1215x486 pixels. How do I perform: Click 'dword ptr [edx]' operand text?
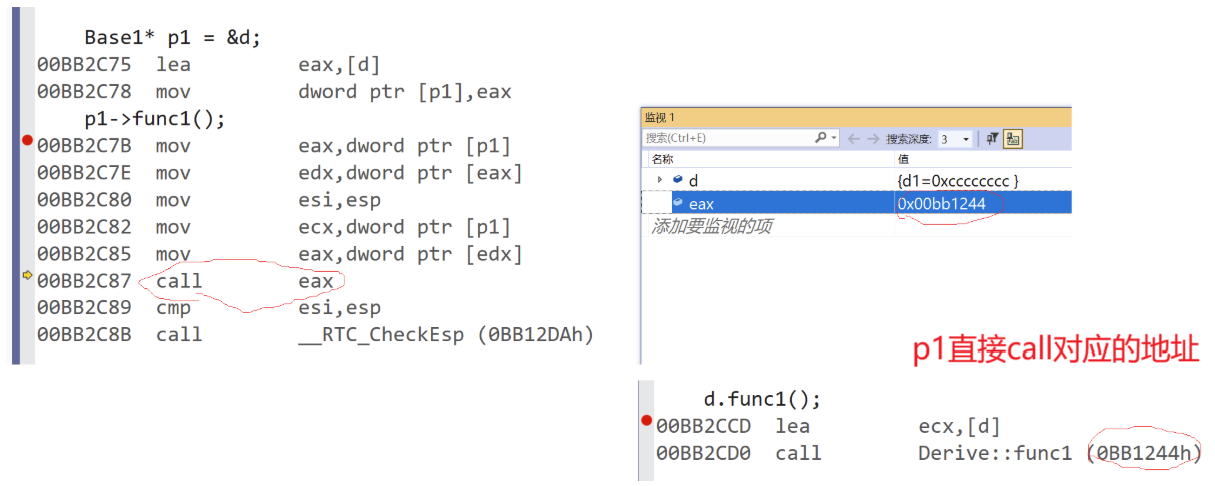click(434, 254)
